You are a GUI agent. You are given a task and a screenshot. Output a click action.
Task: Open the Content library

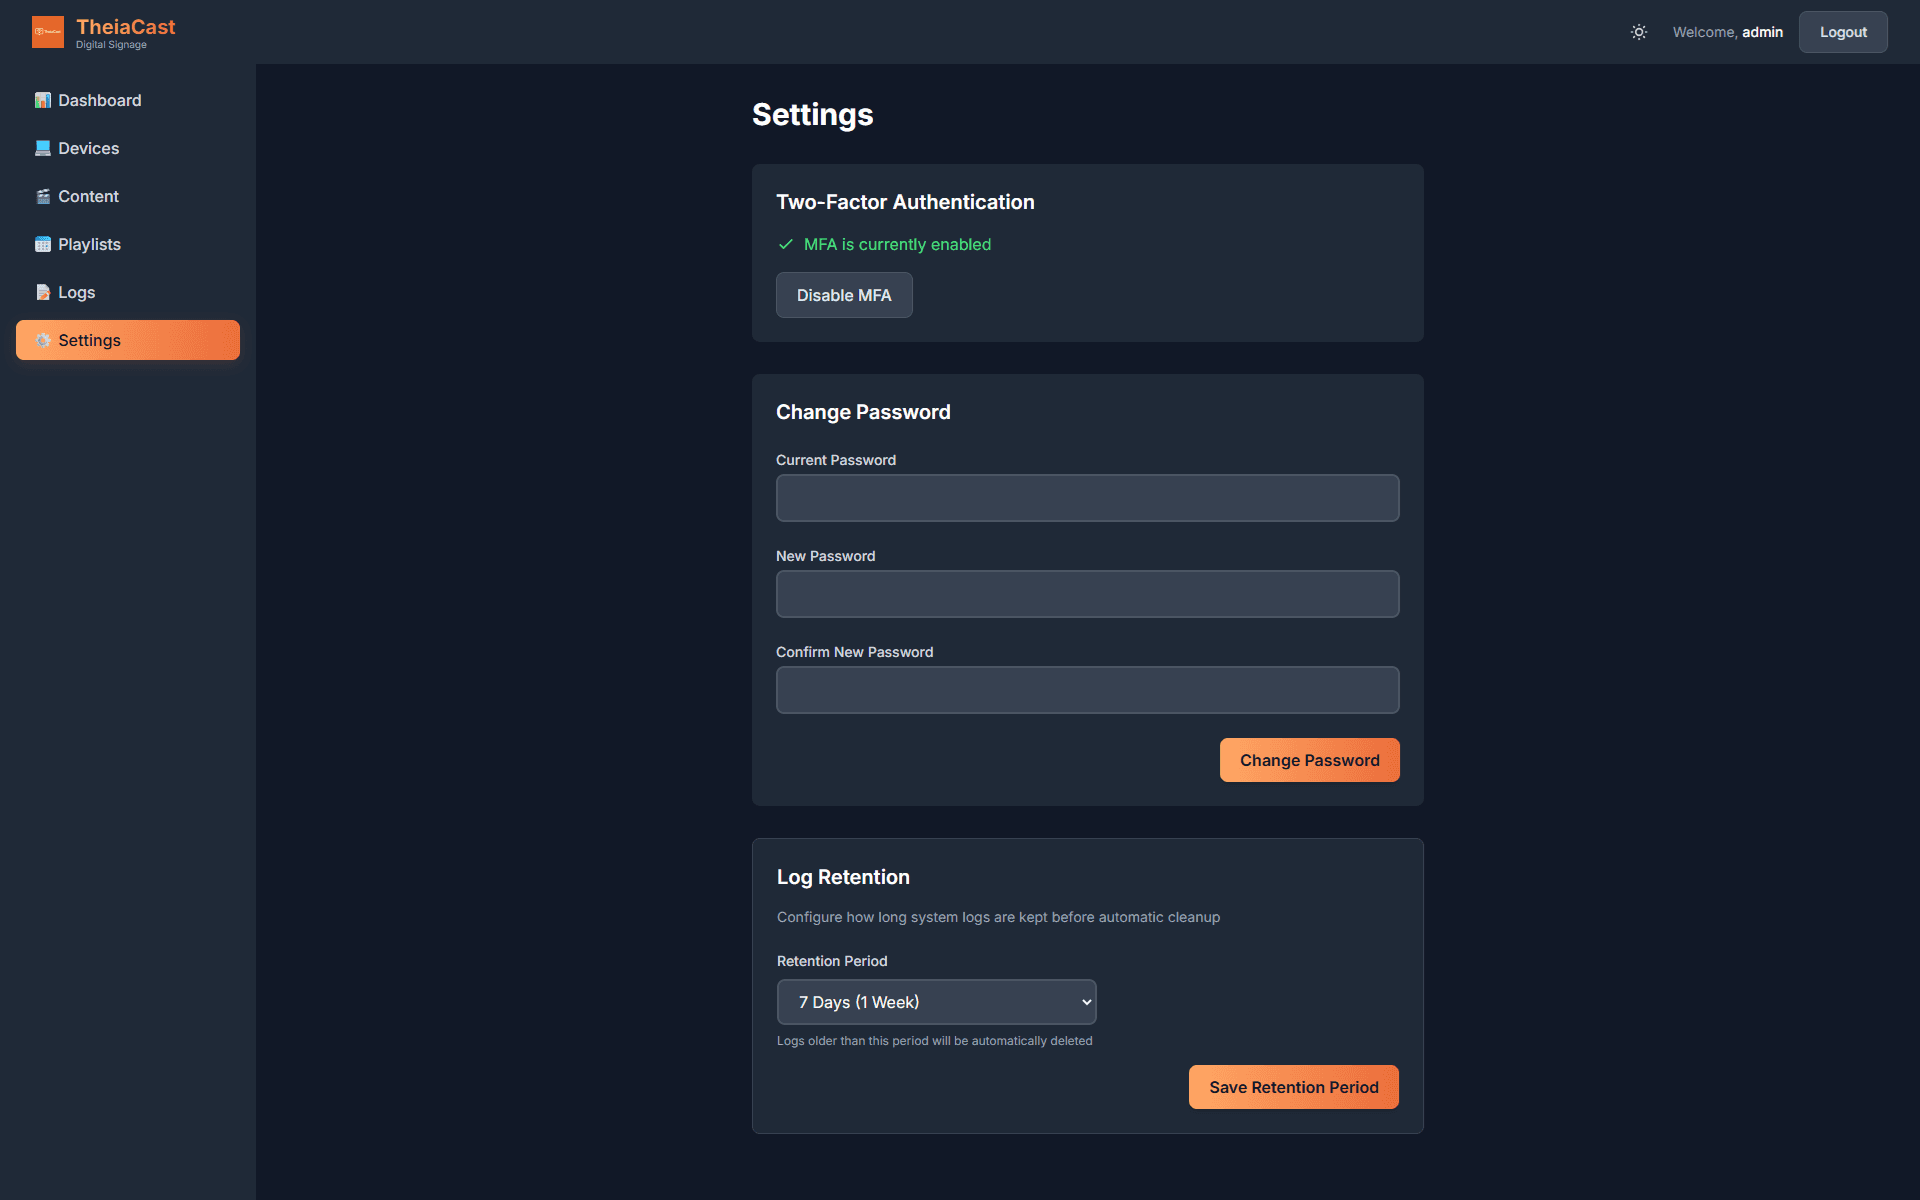coord(88,196)
